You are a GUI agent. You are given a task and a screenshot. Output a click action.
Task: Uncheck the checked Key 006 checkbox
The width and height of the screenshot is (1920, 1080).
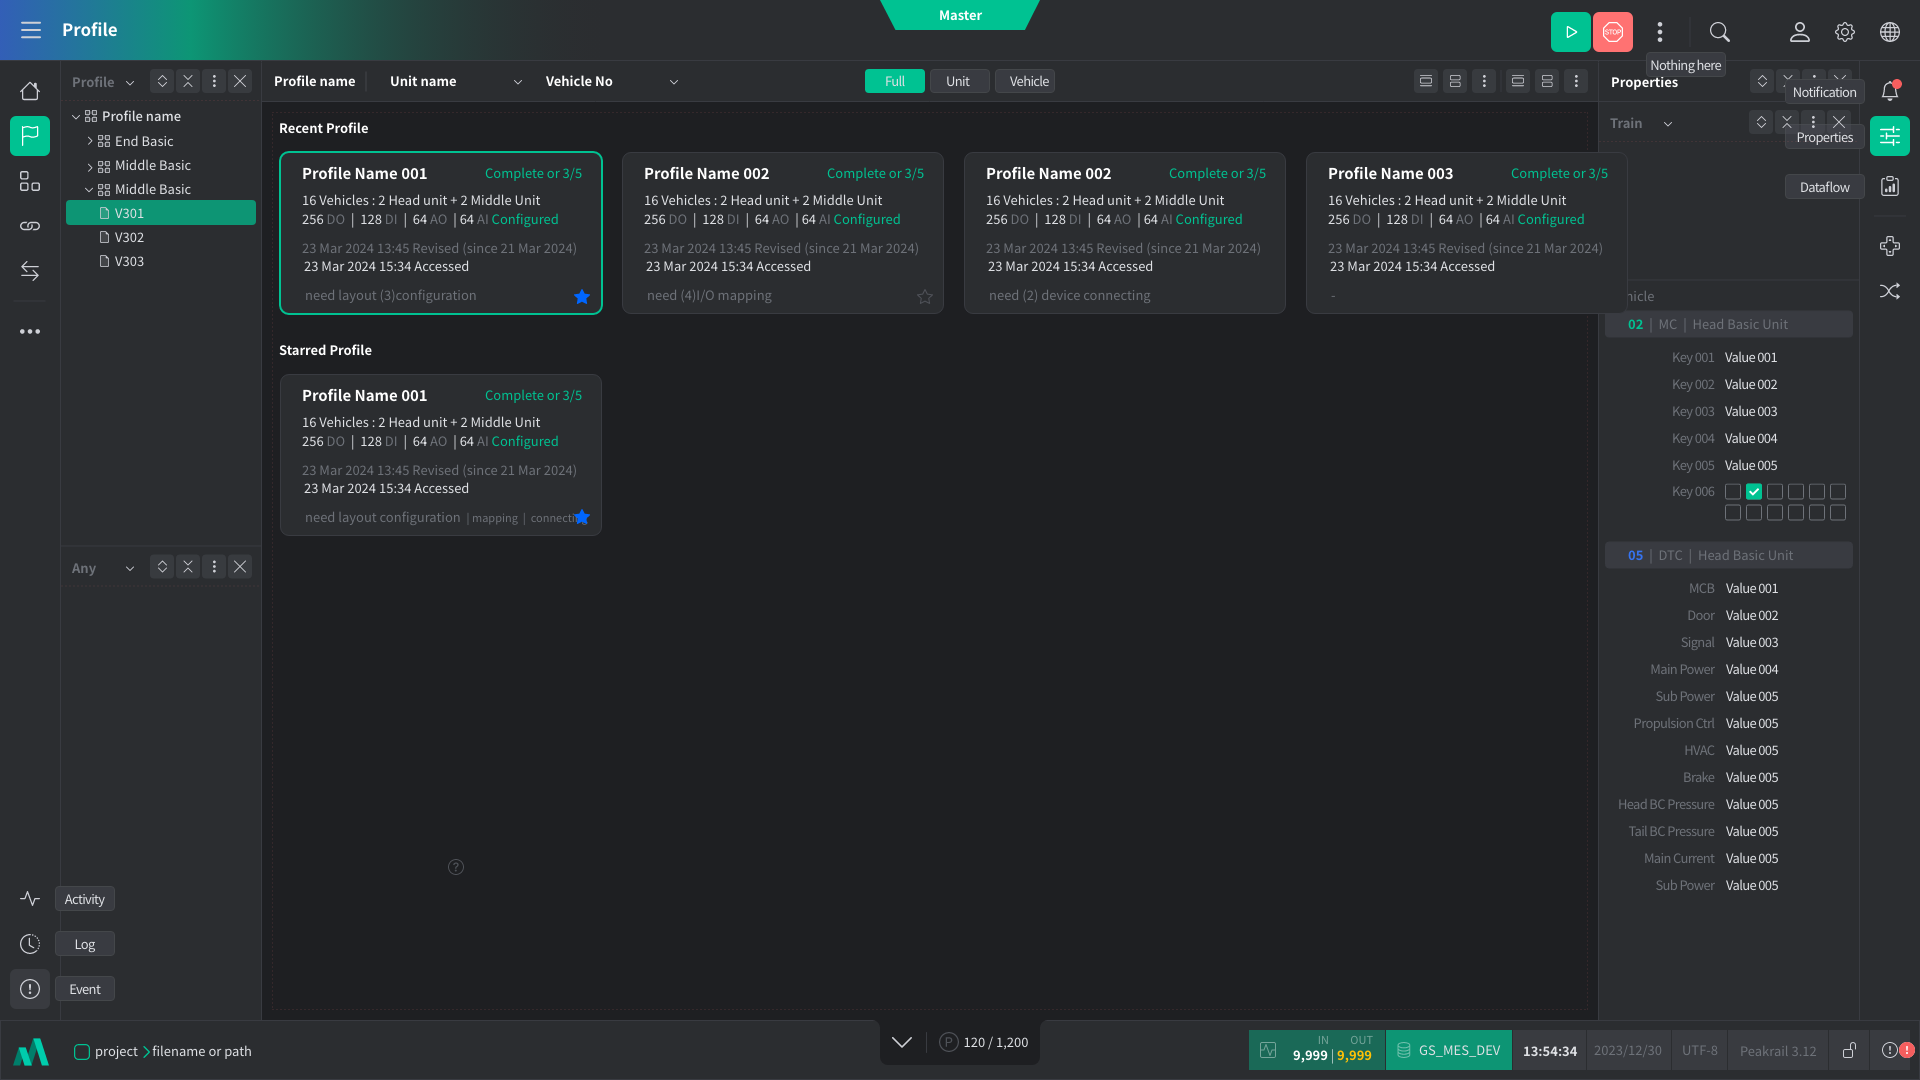pyautogui.click(x=1754, y=492)
